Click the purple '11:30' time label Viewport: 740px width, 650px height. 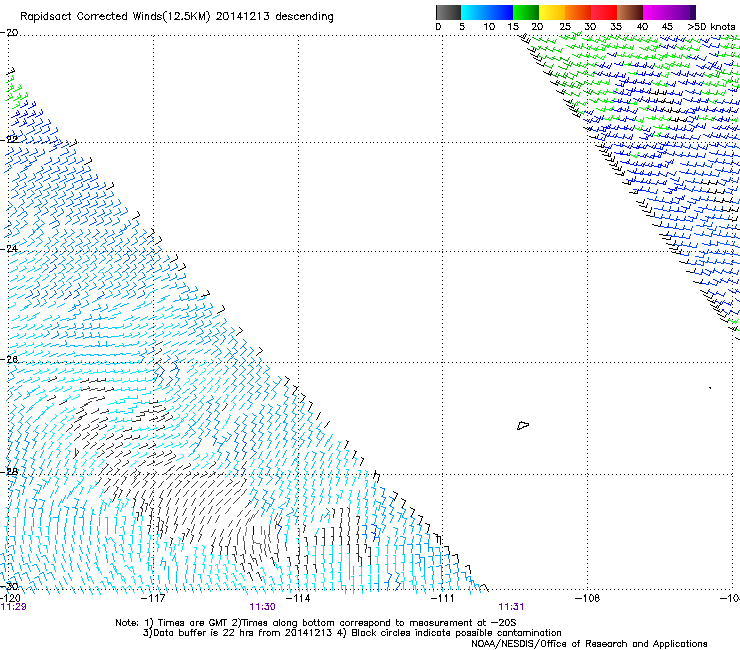tap(262, 607)
